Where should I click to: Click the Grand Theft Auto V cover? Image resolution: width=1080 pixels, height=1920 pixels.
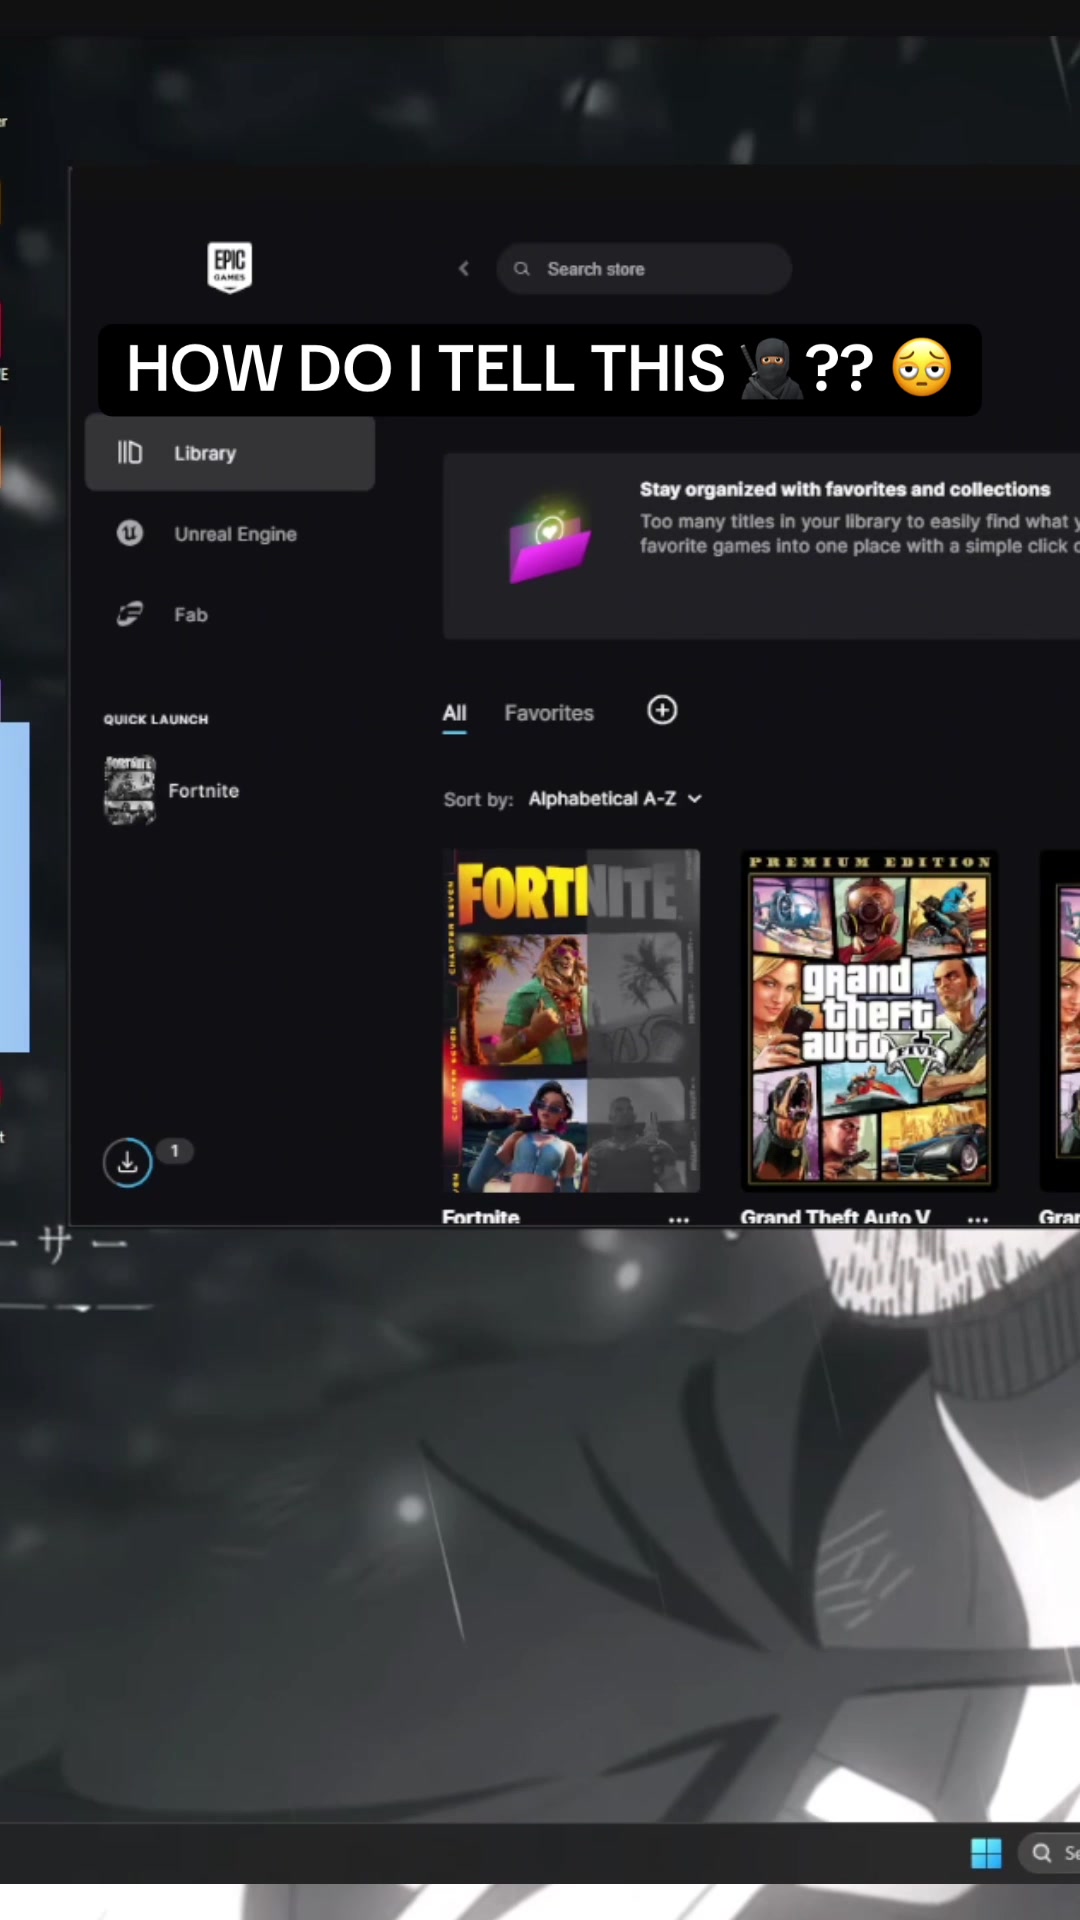[869, 1020]
